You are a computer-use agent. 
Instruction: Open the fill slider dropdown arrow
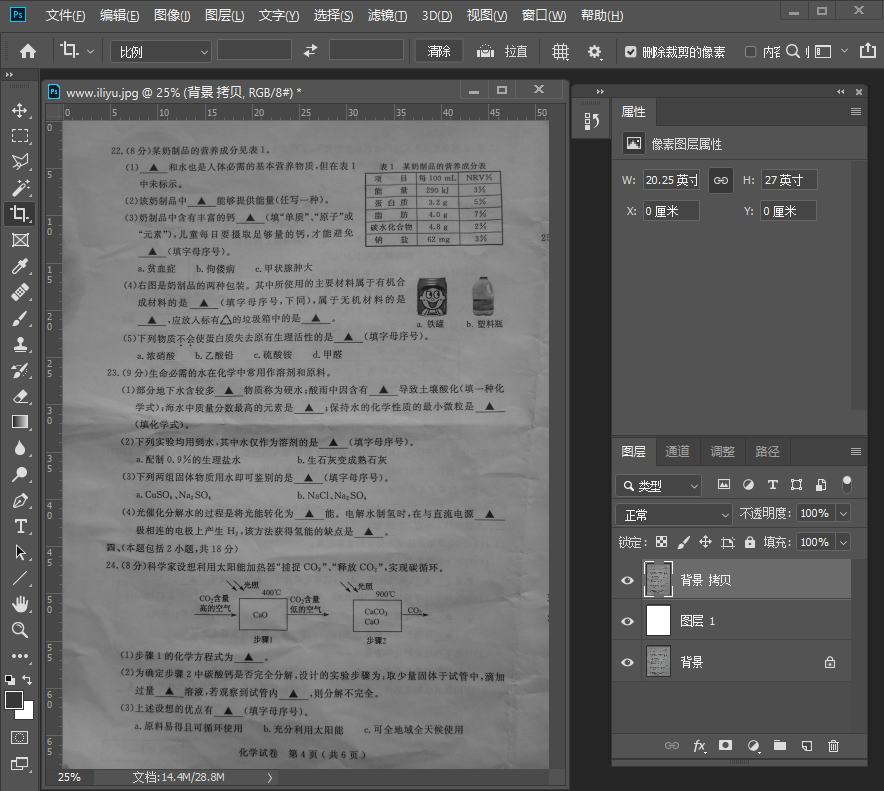click(843, 542)
